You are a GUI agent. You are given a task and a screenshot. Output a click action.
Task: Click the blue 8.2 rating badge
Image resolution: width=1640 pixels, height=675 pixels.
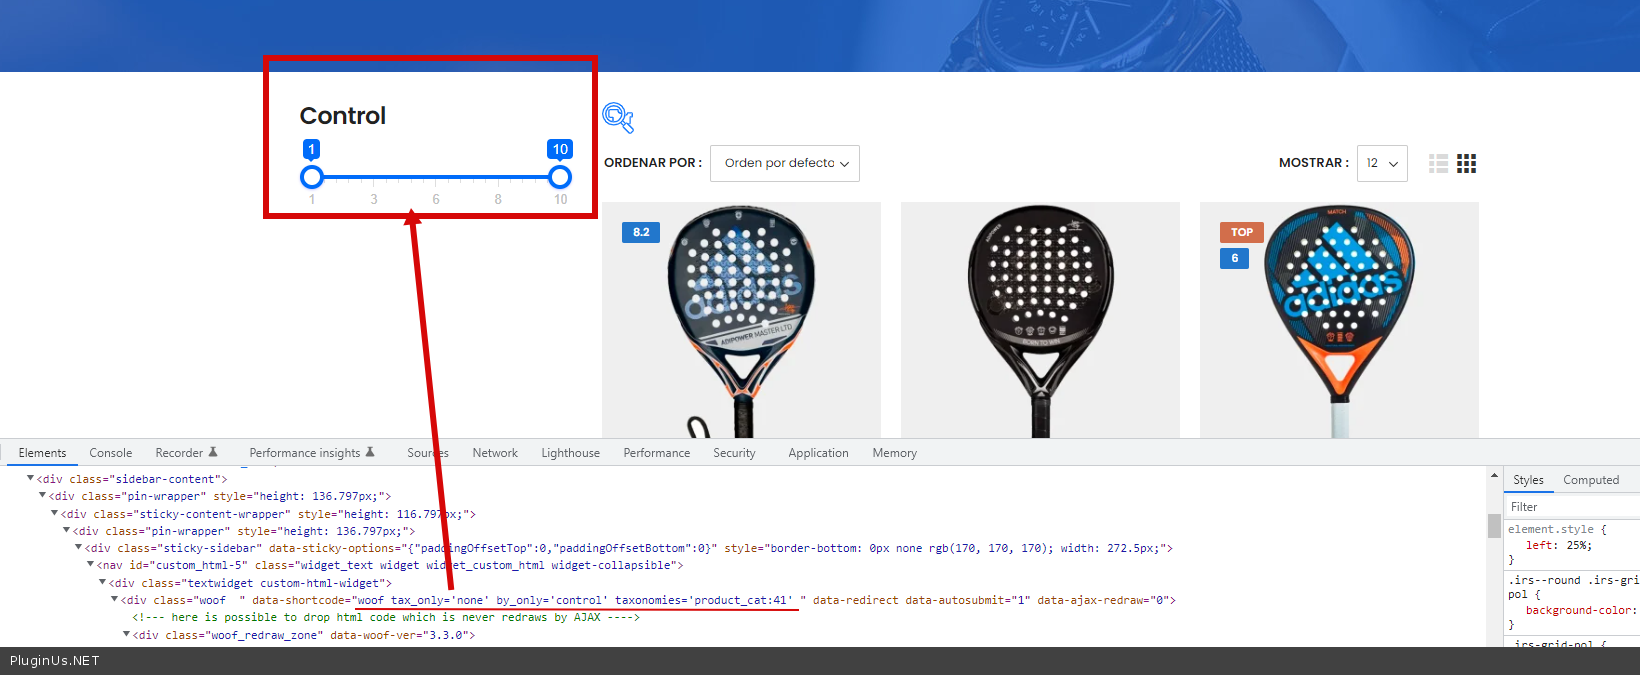click(x=641, y=232)
